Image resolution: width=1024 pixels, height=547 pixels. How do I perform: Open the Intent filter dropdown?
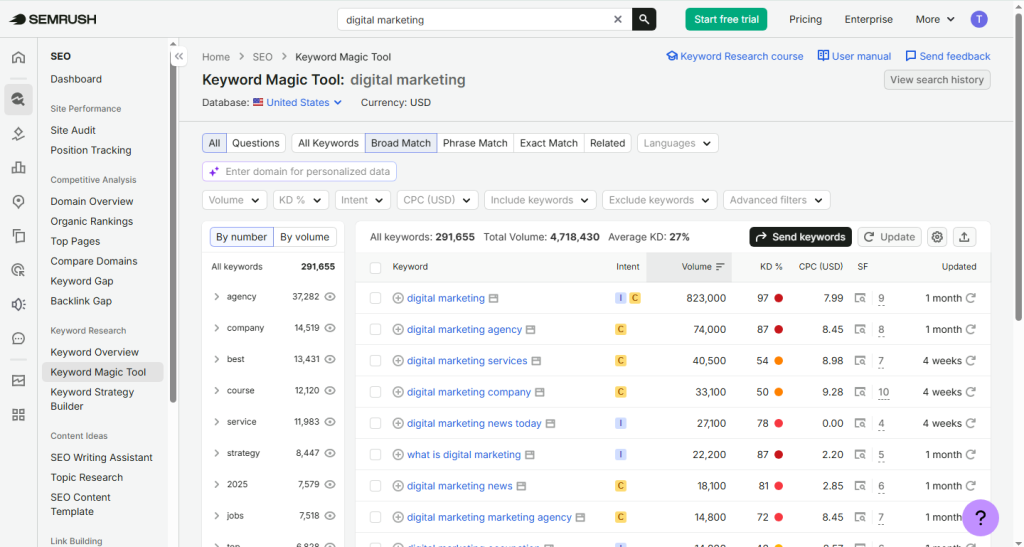362,200
